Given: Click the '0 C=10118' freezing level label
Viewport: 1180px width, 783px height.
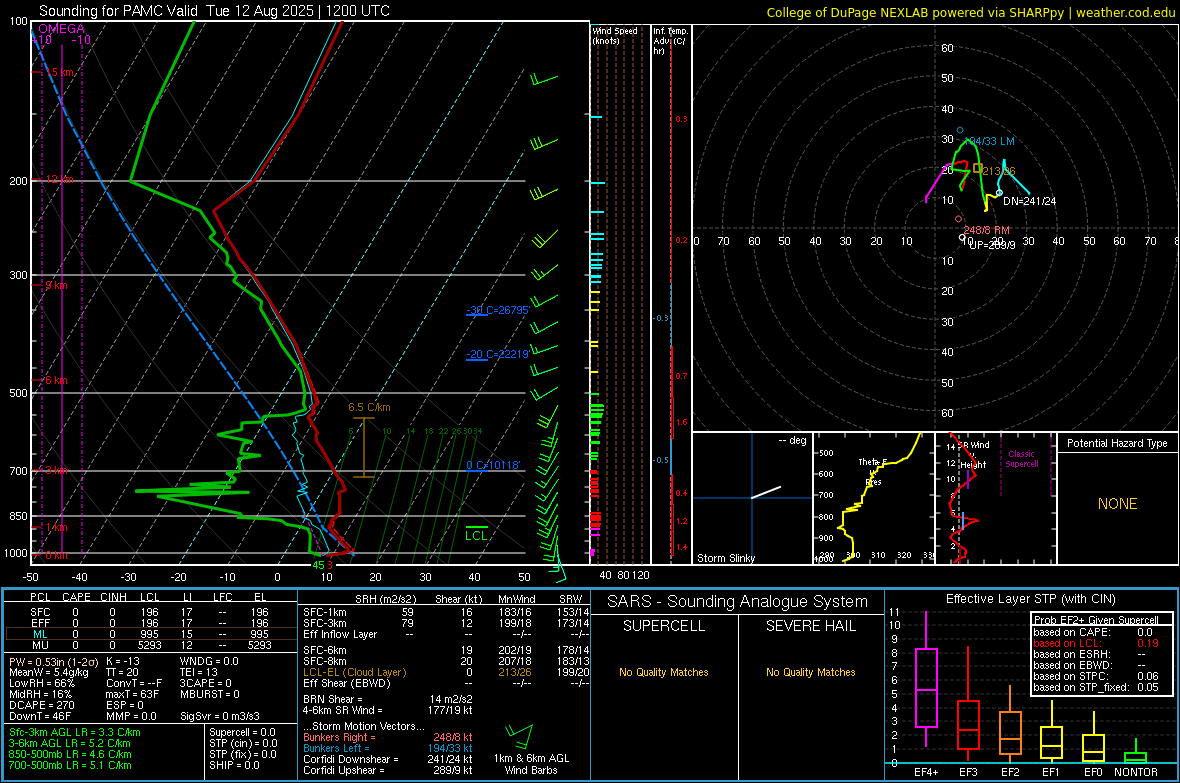Looking at the screenshot, I should [493, 465].
